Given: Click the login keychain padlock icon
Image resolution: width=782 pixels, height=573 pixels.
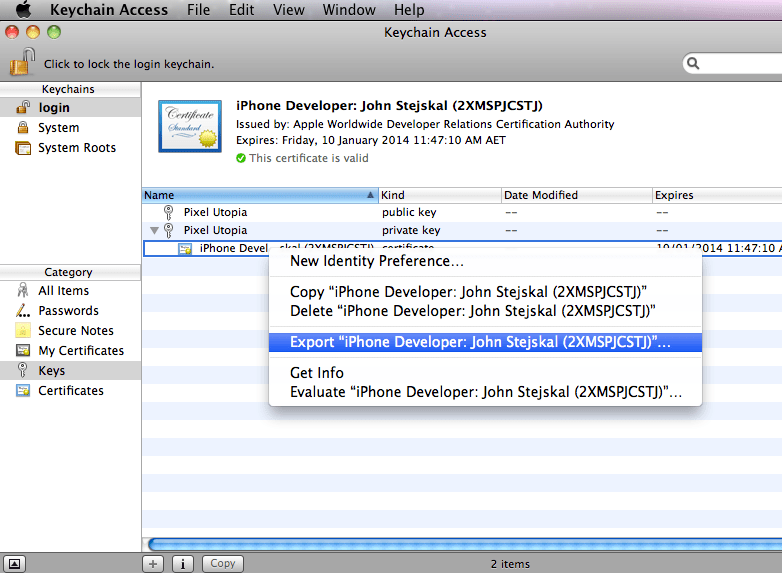Looking at the screenshot, I should point(23,107).
